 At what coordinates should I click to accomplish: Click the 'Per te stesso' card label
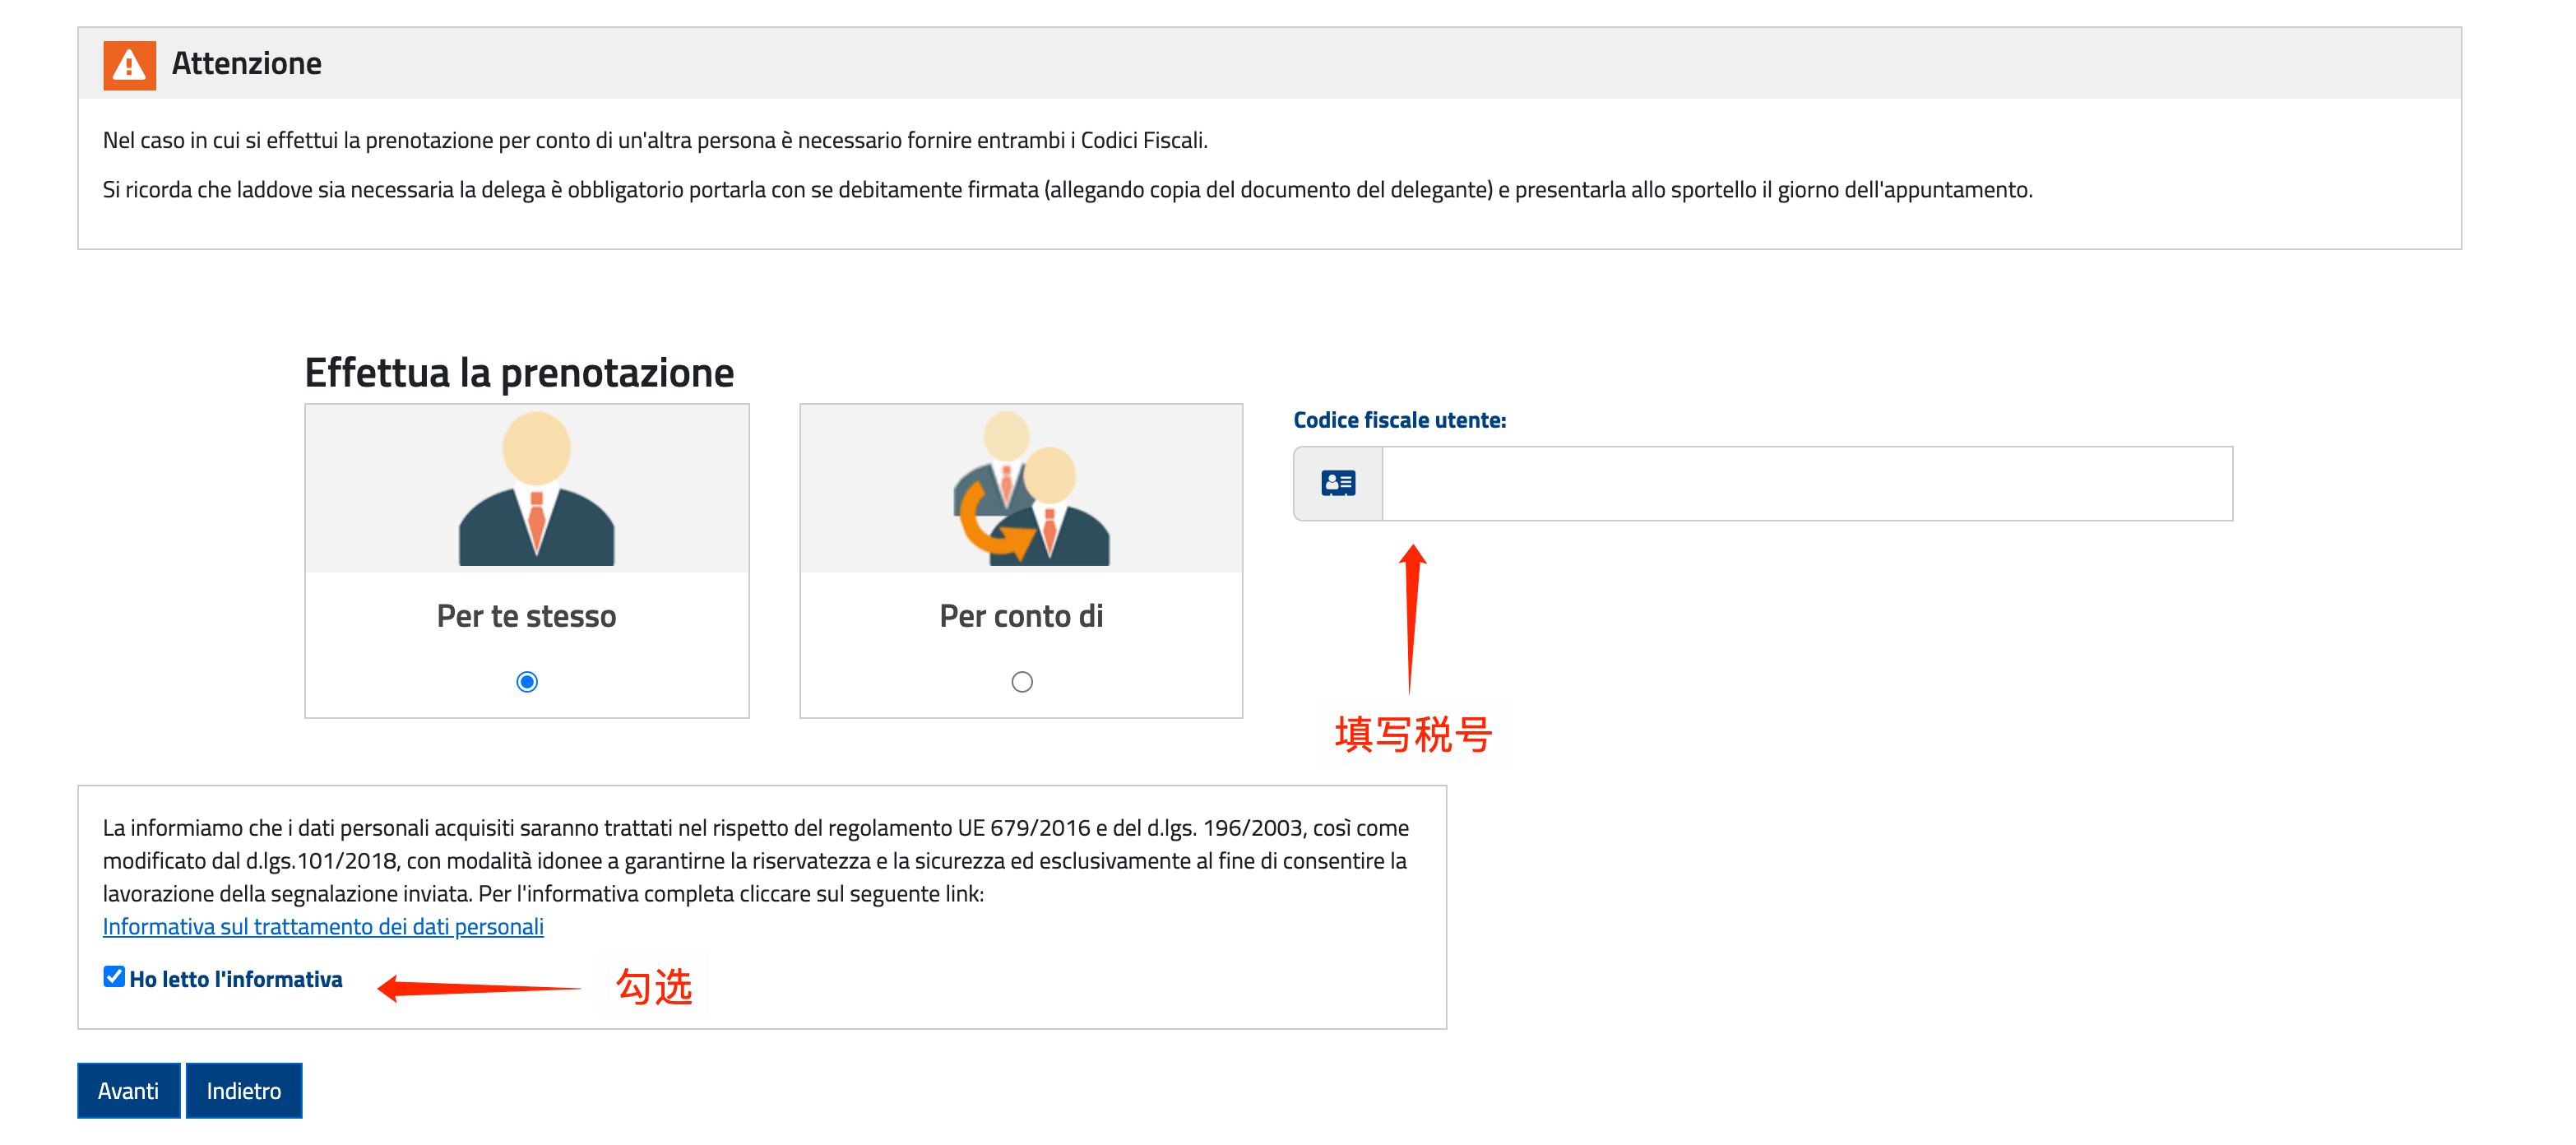click(x=527, y=616)
